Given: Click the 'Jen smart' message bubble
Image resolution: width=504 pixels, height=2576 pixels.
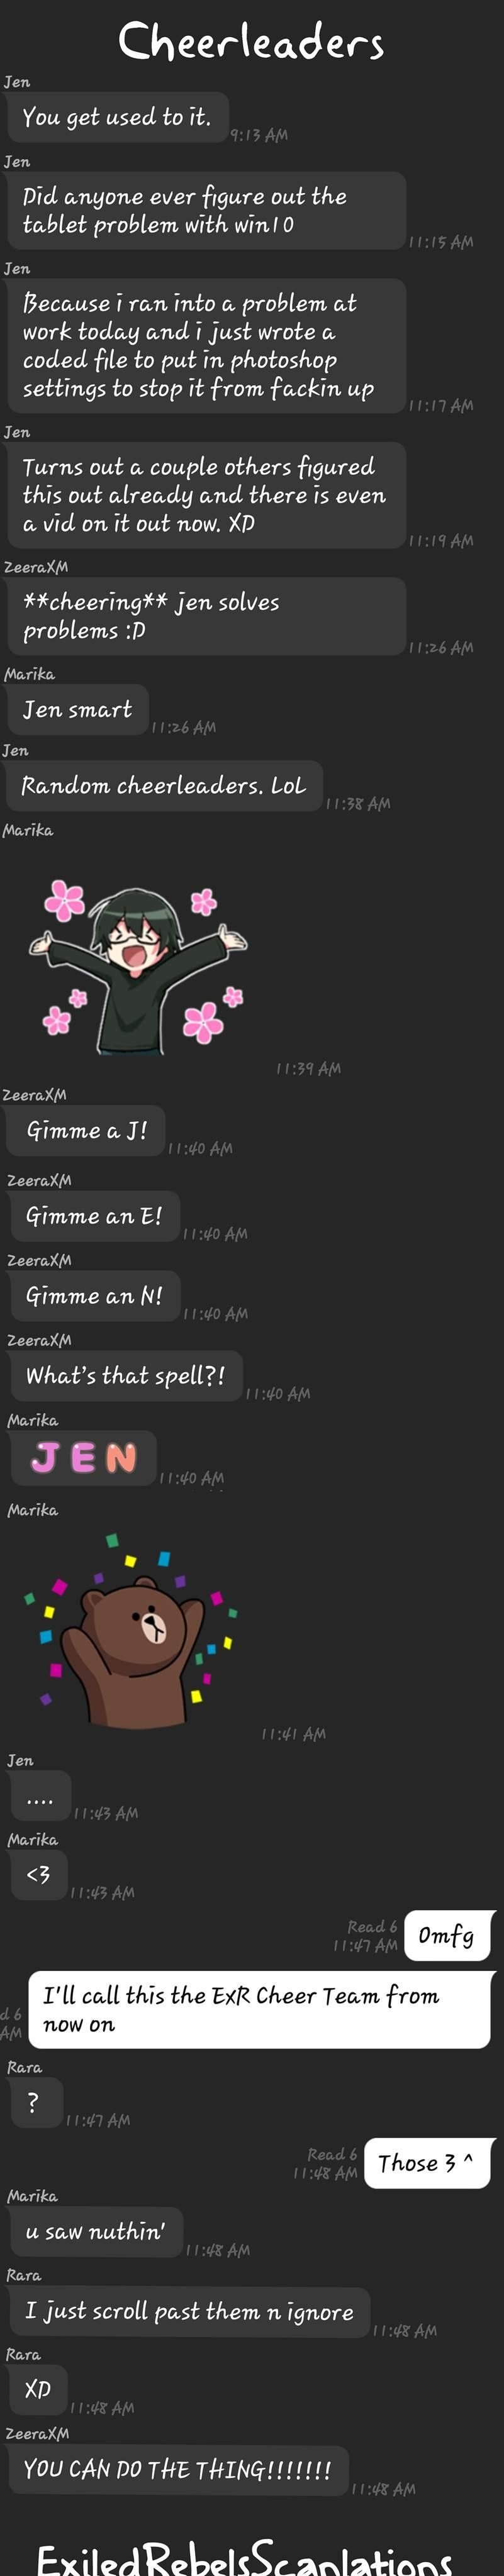Looking at the screenshot, I should [x=77, y=710].
